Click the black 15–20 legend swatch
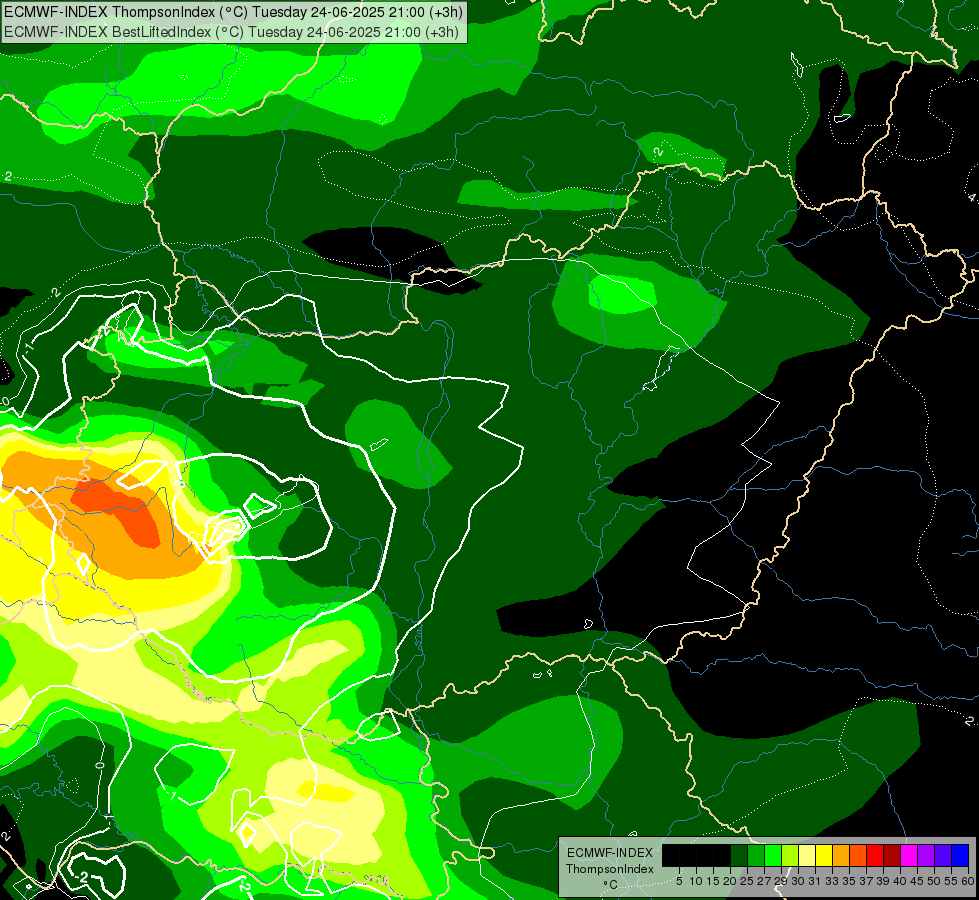979x900 pixels. coord(722,855)
